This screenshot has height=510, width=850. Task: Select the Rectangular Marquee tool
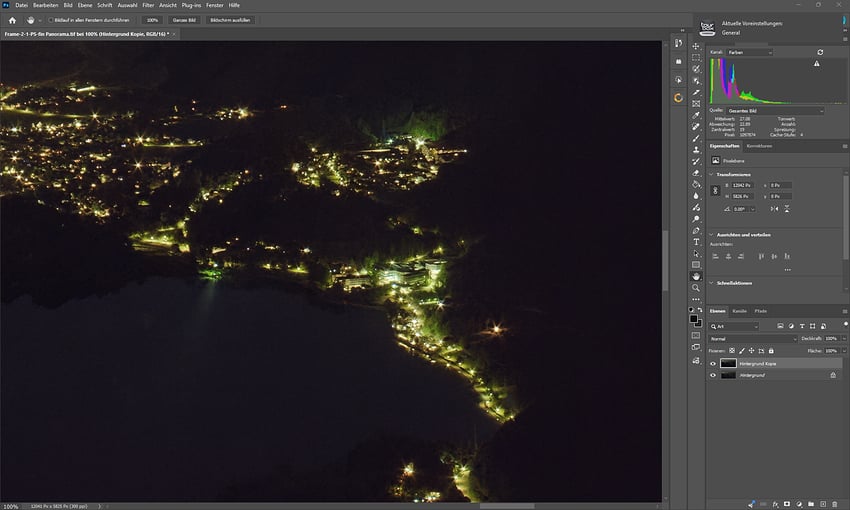pyautogui.click(x=696, y=57)
